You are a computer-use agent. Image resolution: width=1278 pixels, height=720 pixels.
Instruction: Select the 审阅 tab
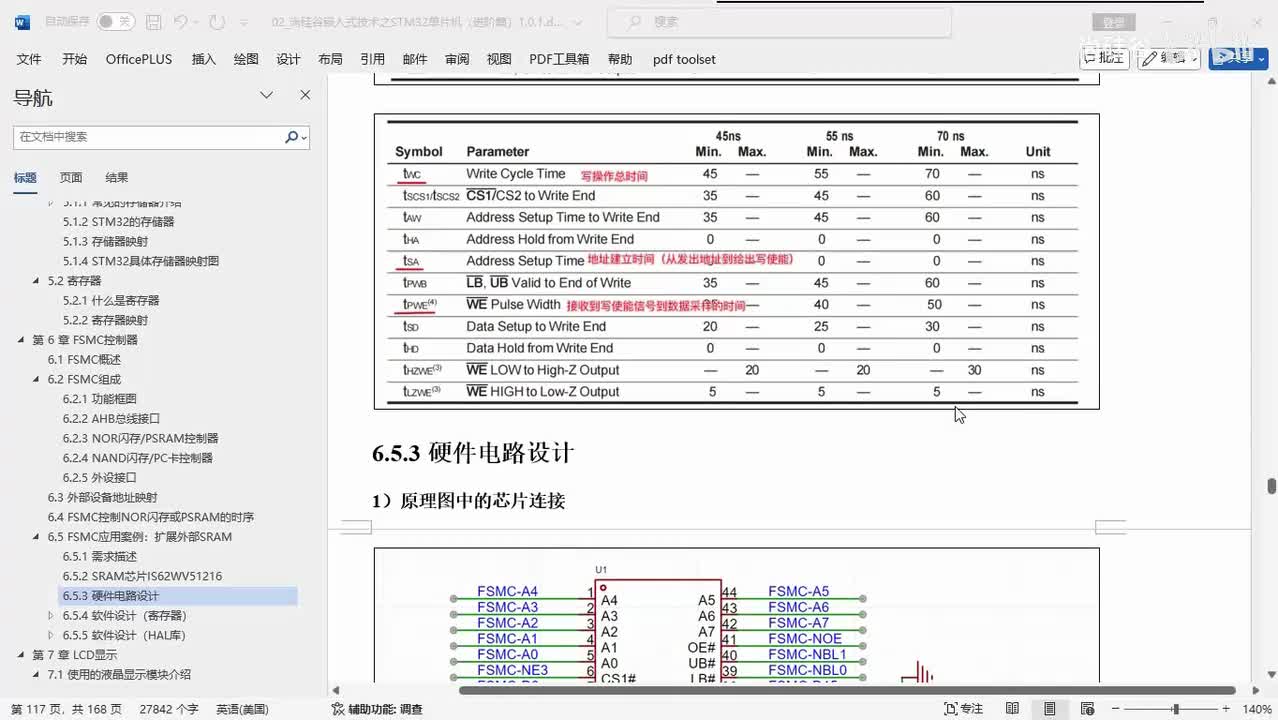[x=457, y=59]
